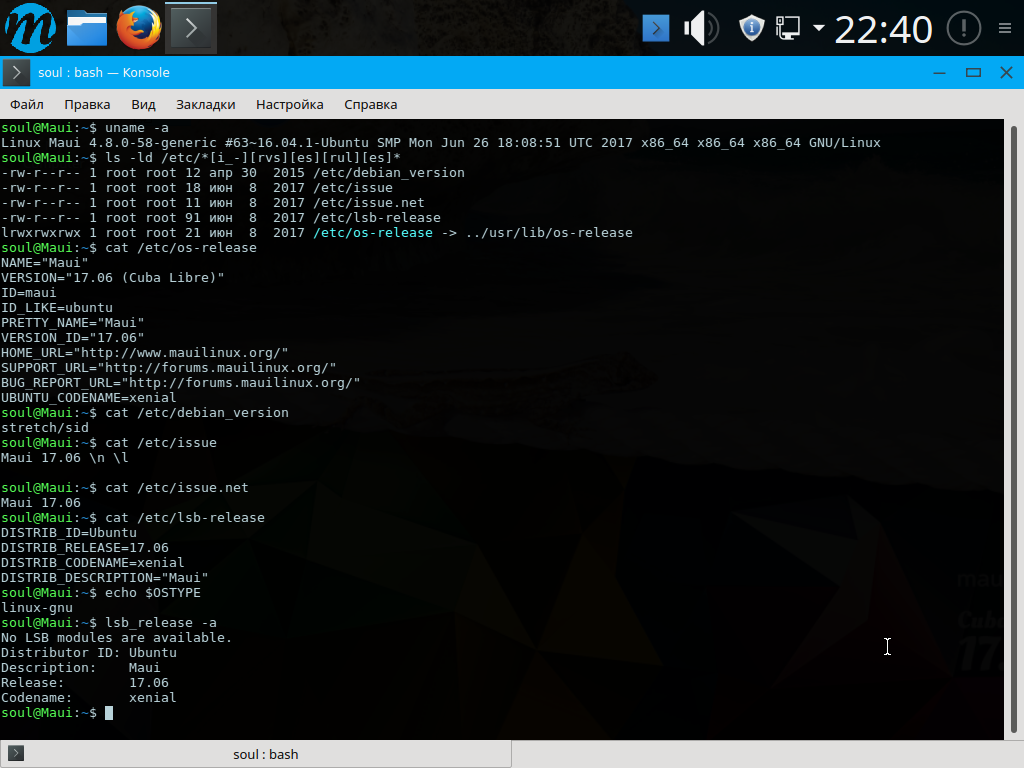The height and width of the screenshot is (768, 1024).
Task: Open the audio volume control
Action: [701, 29]
